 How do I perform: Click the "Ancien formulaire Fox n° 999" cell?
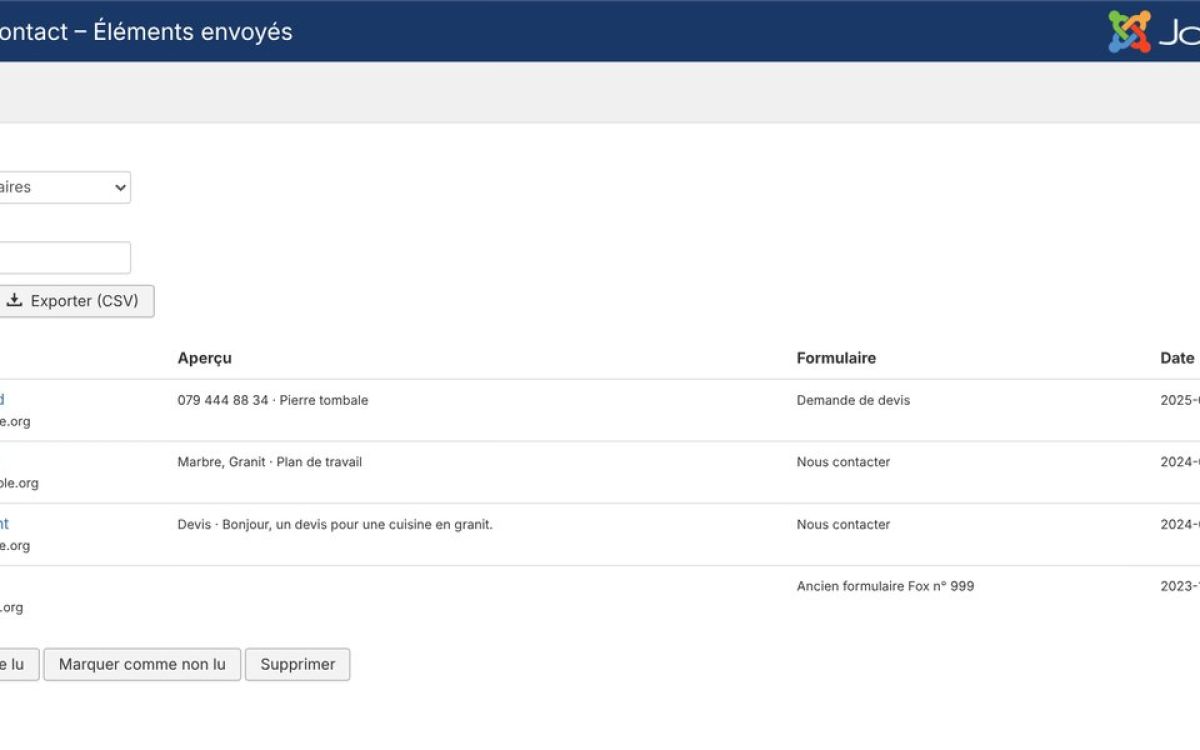point(885,586)
